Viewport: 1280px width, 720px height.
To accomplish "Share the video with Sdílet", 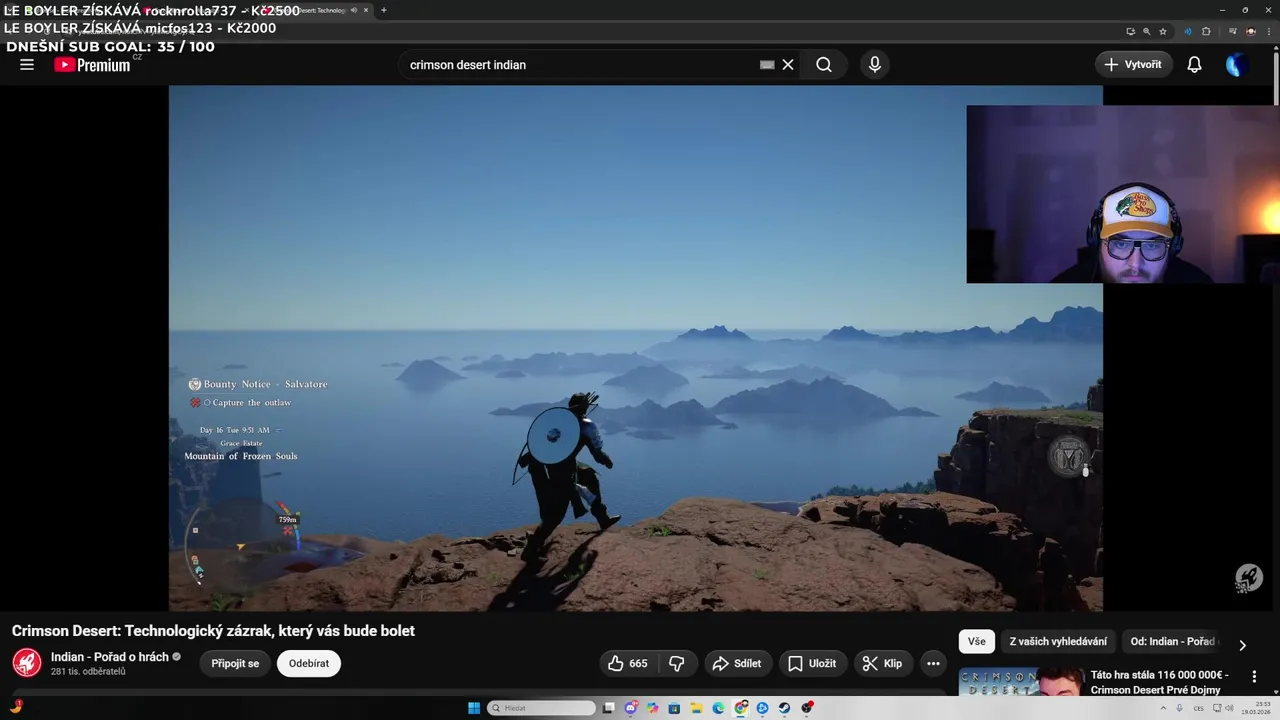I will (x=739, y=663).
